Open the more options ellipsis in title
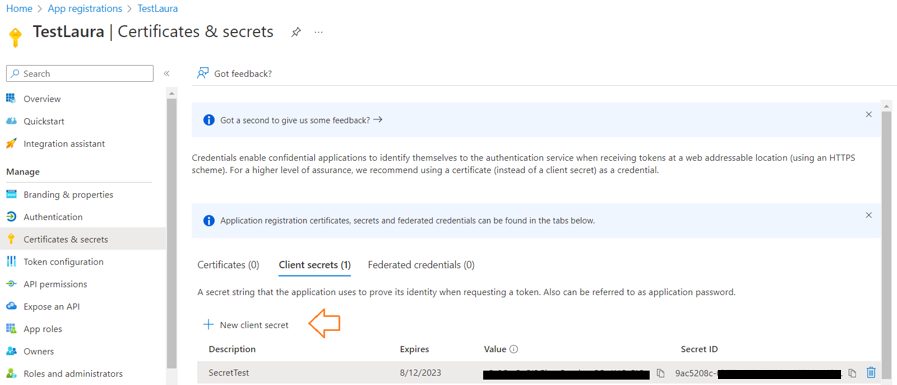 [319, 32]
